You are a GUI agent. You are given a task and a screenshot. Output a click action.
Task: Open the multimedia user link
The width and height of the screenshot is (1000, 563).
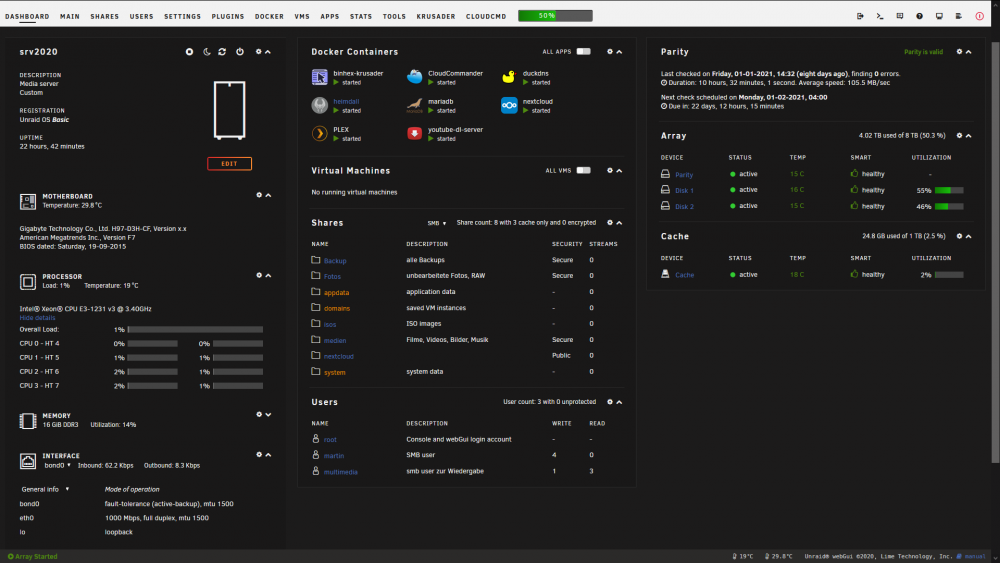(x=341, y=472)
